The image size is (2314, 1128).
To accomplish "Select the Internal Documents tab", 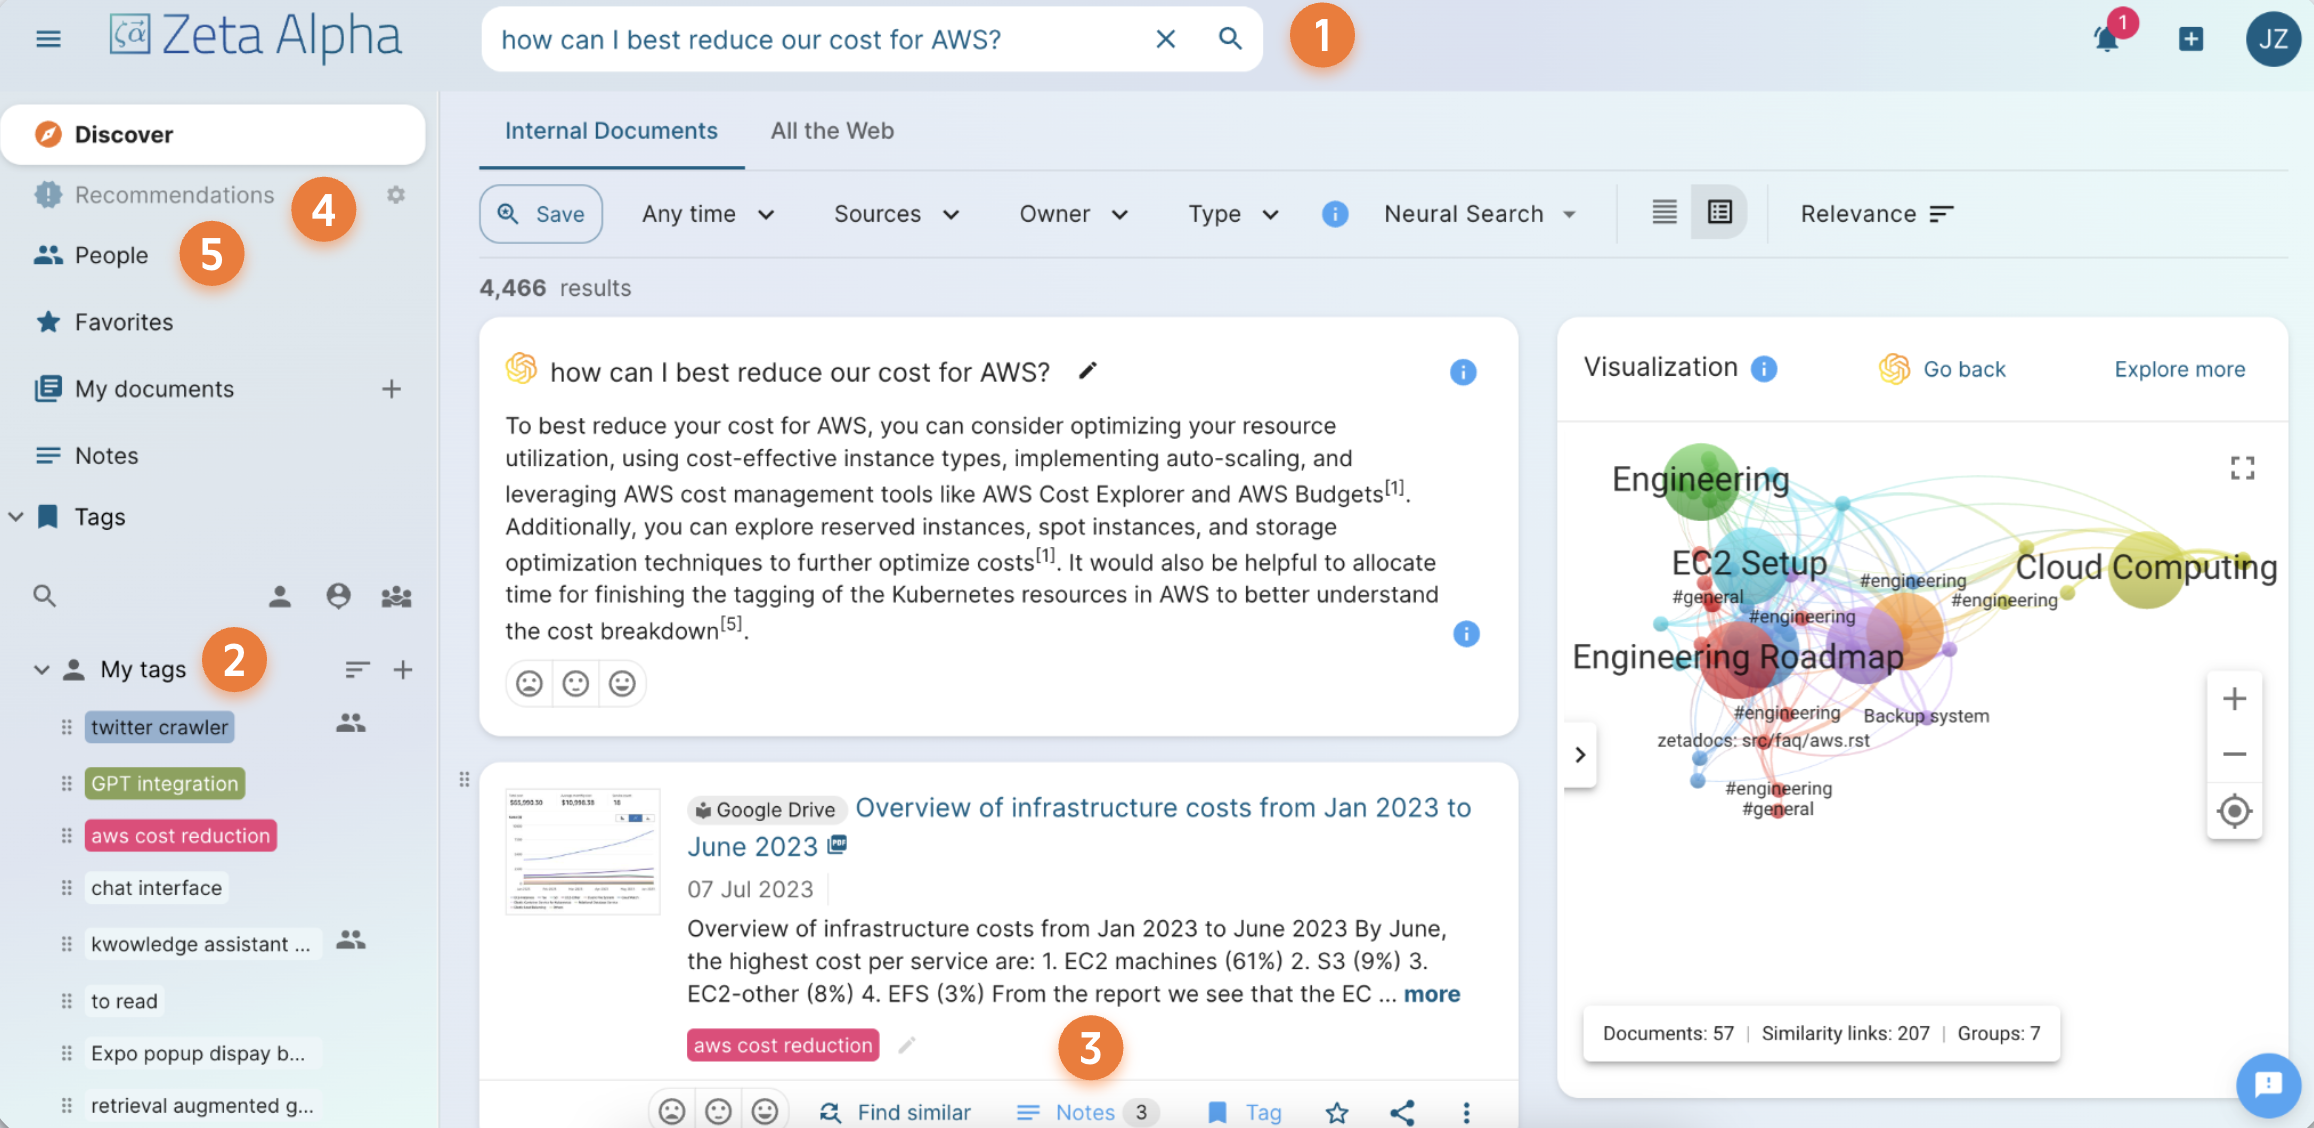I will [x=611, y=130].
